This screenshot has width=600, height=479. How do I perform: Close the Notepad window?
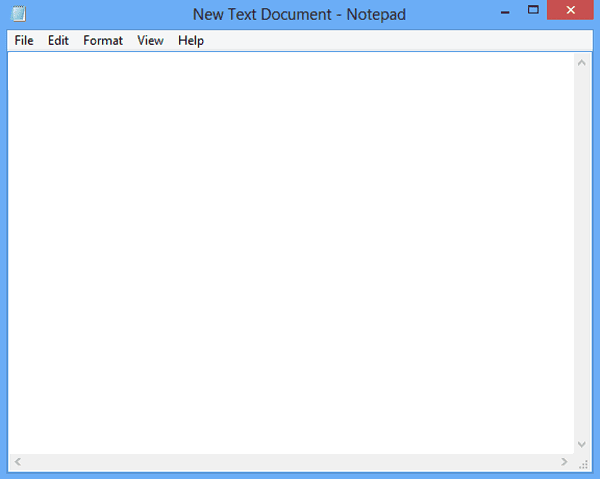tap(570, 10)
